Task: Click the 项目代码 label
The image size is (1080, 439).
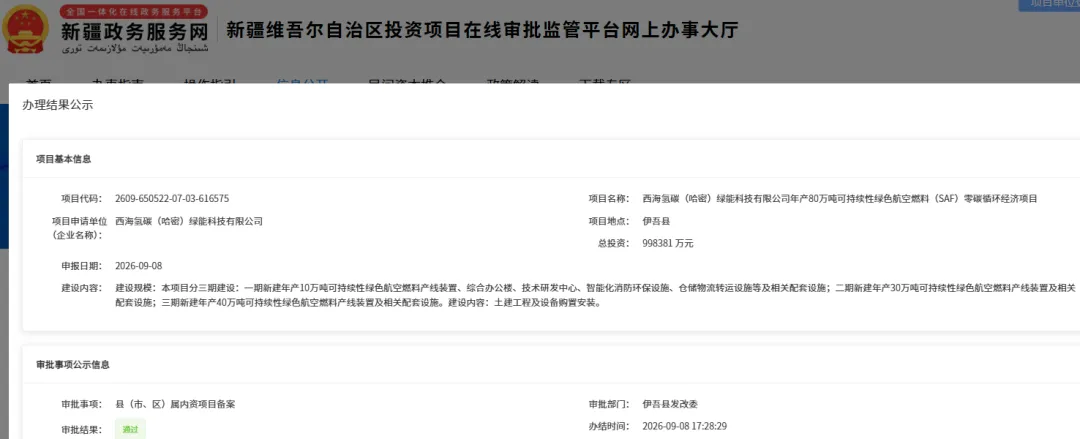Action: click(81, 198)
